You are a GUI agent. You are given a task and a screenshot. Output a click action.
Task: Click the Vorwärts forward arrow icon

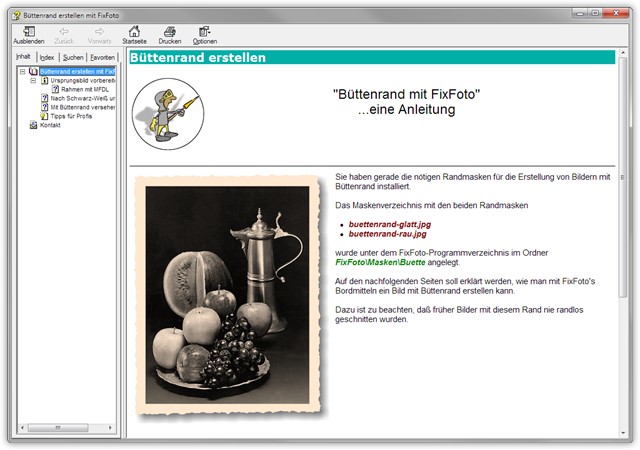[x=99, y=31]
